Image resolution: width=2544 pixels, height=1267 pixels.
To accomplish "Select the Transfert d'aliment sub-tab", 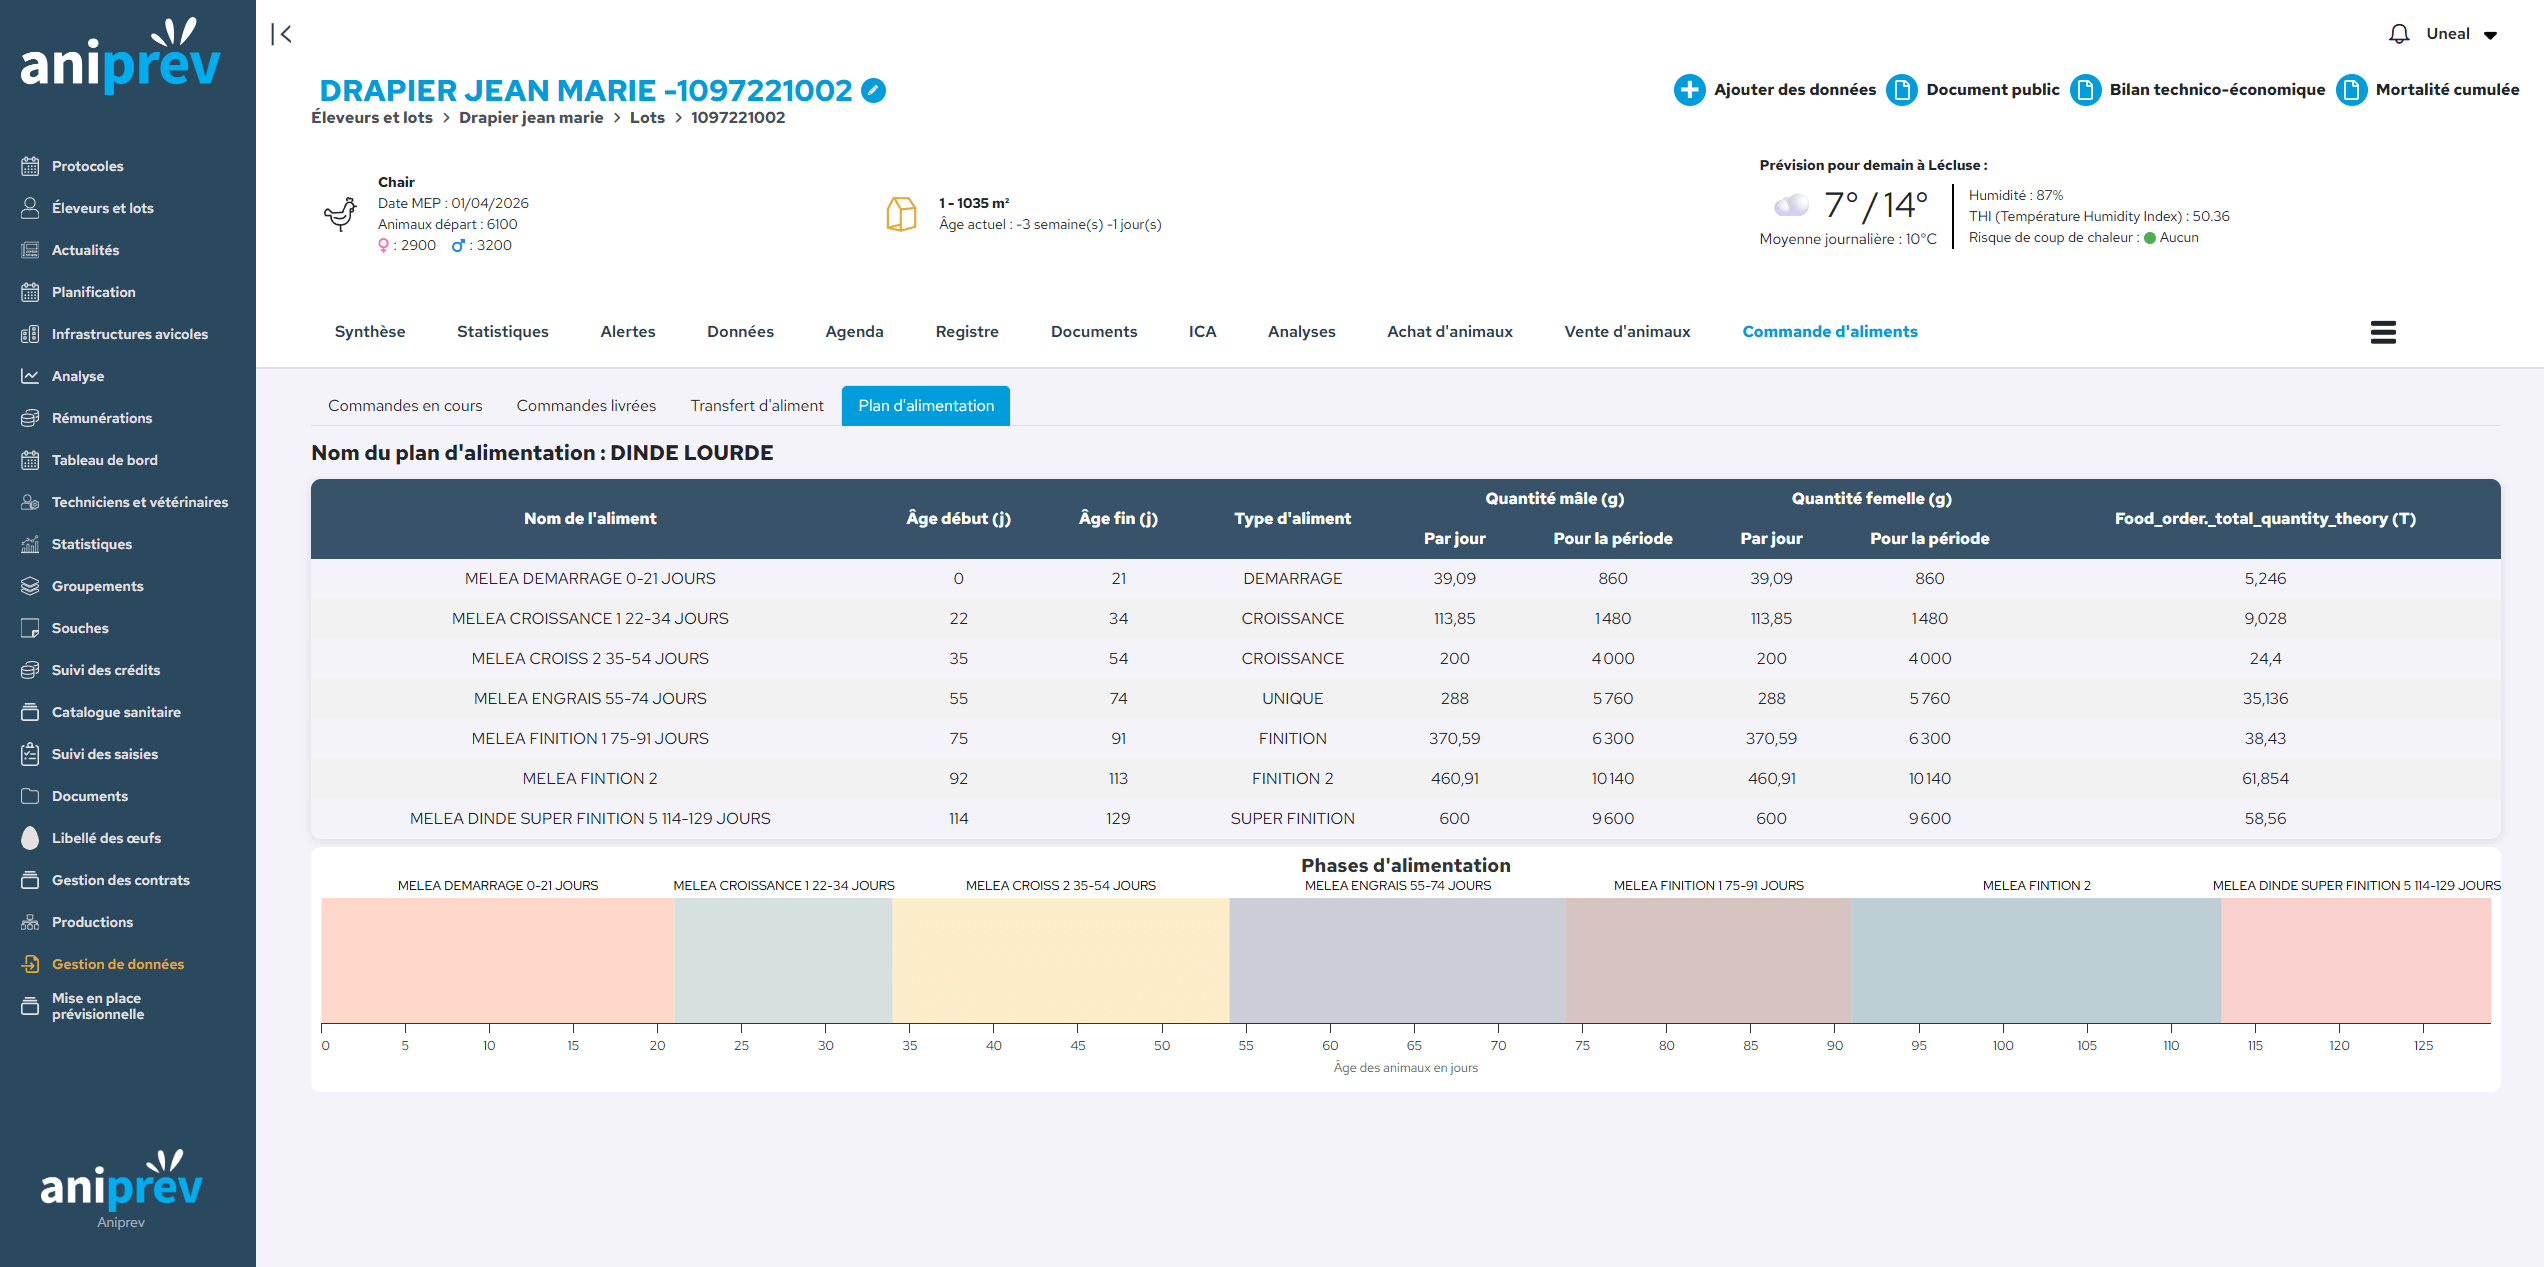I will point(756,406).
